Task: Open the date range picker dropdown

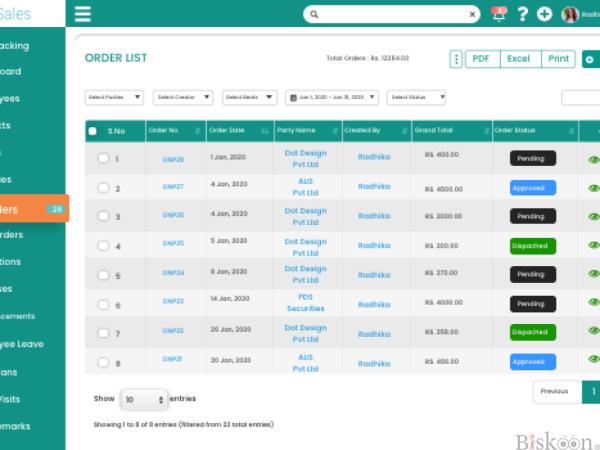Action: pyautogui.click(x=332, y=97)
